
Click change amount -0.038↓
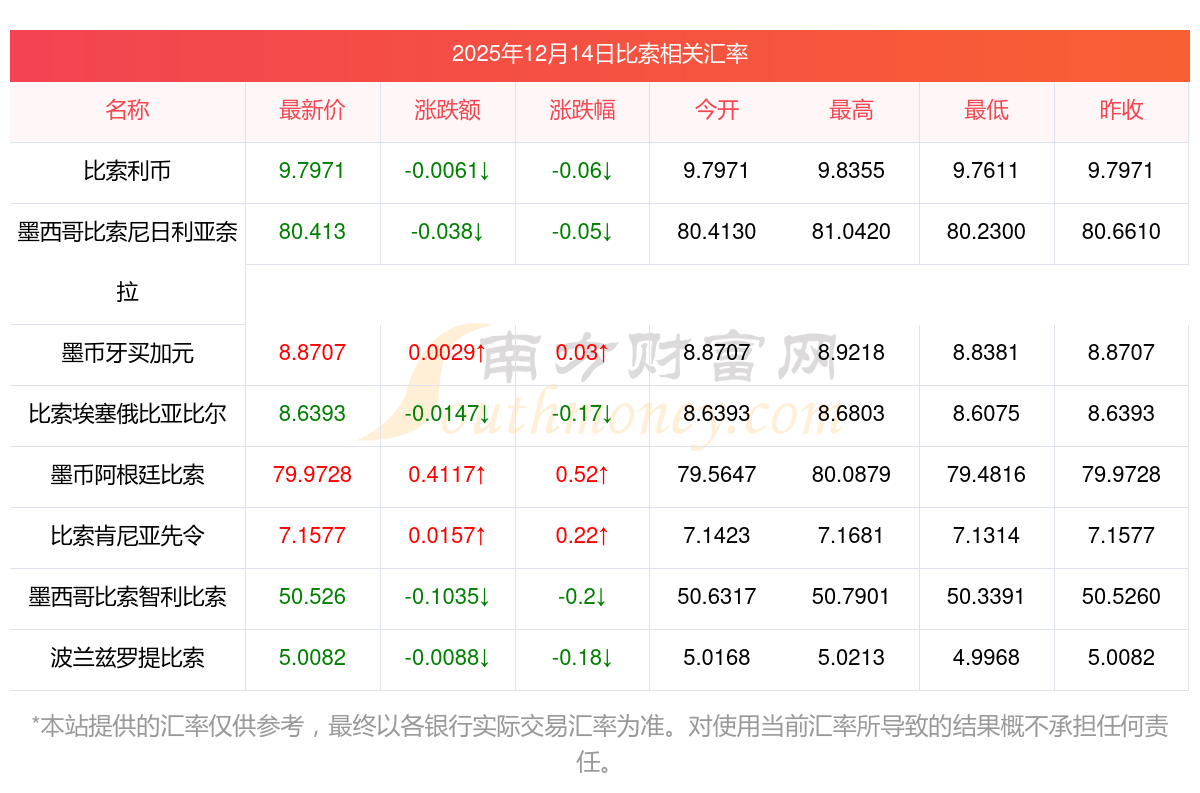tap(447, 232)
